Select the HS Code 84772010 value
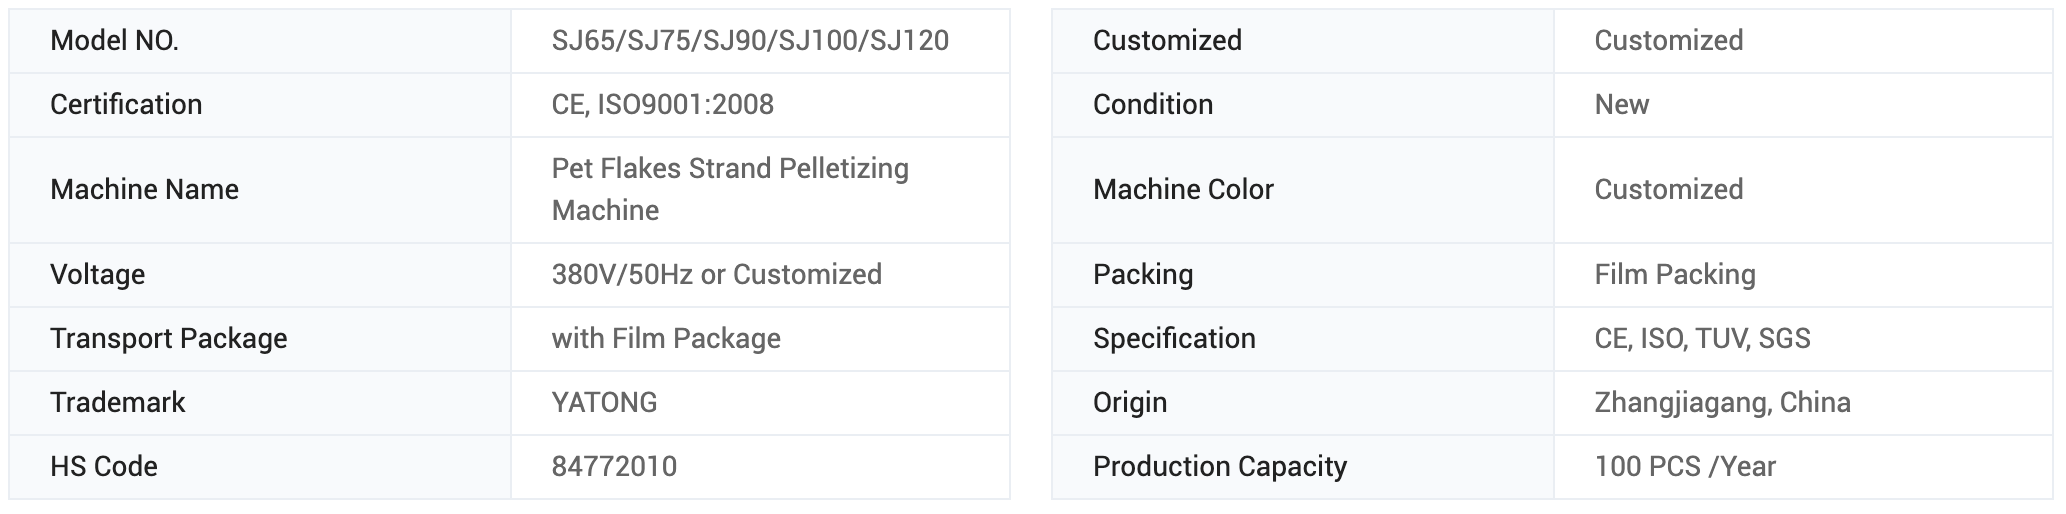 (x=614, y=467)
